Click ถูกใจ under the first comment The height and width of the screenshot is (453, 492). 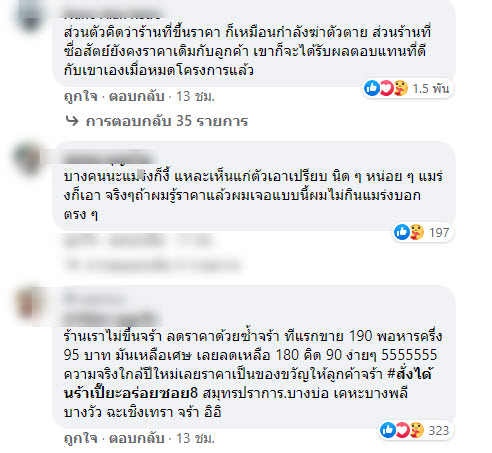pyautogui.click(x=81, y=97)
